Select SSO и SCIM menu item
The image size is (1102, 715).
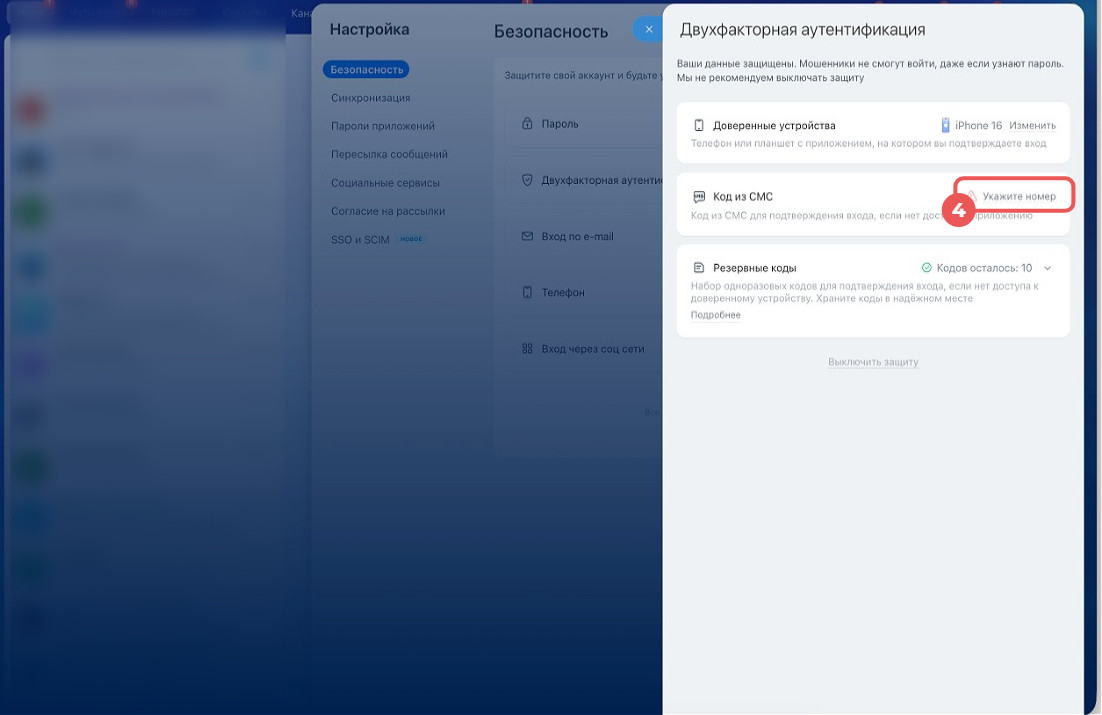click(x=361, y=240)
